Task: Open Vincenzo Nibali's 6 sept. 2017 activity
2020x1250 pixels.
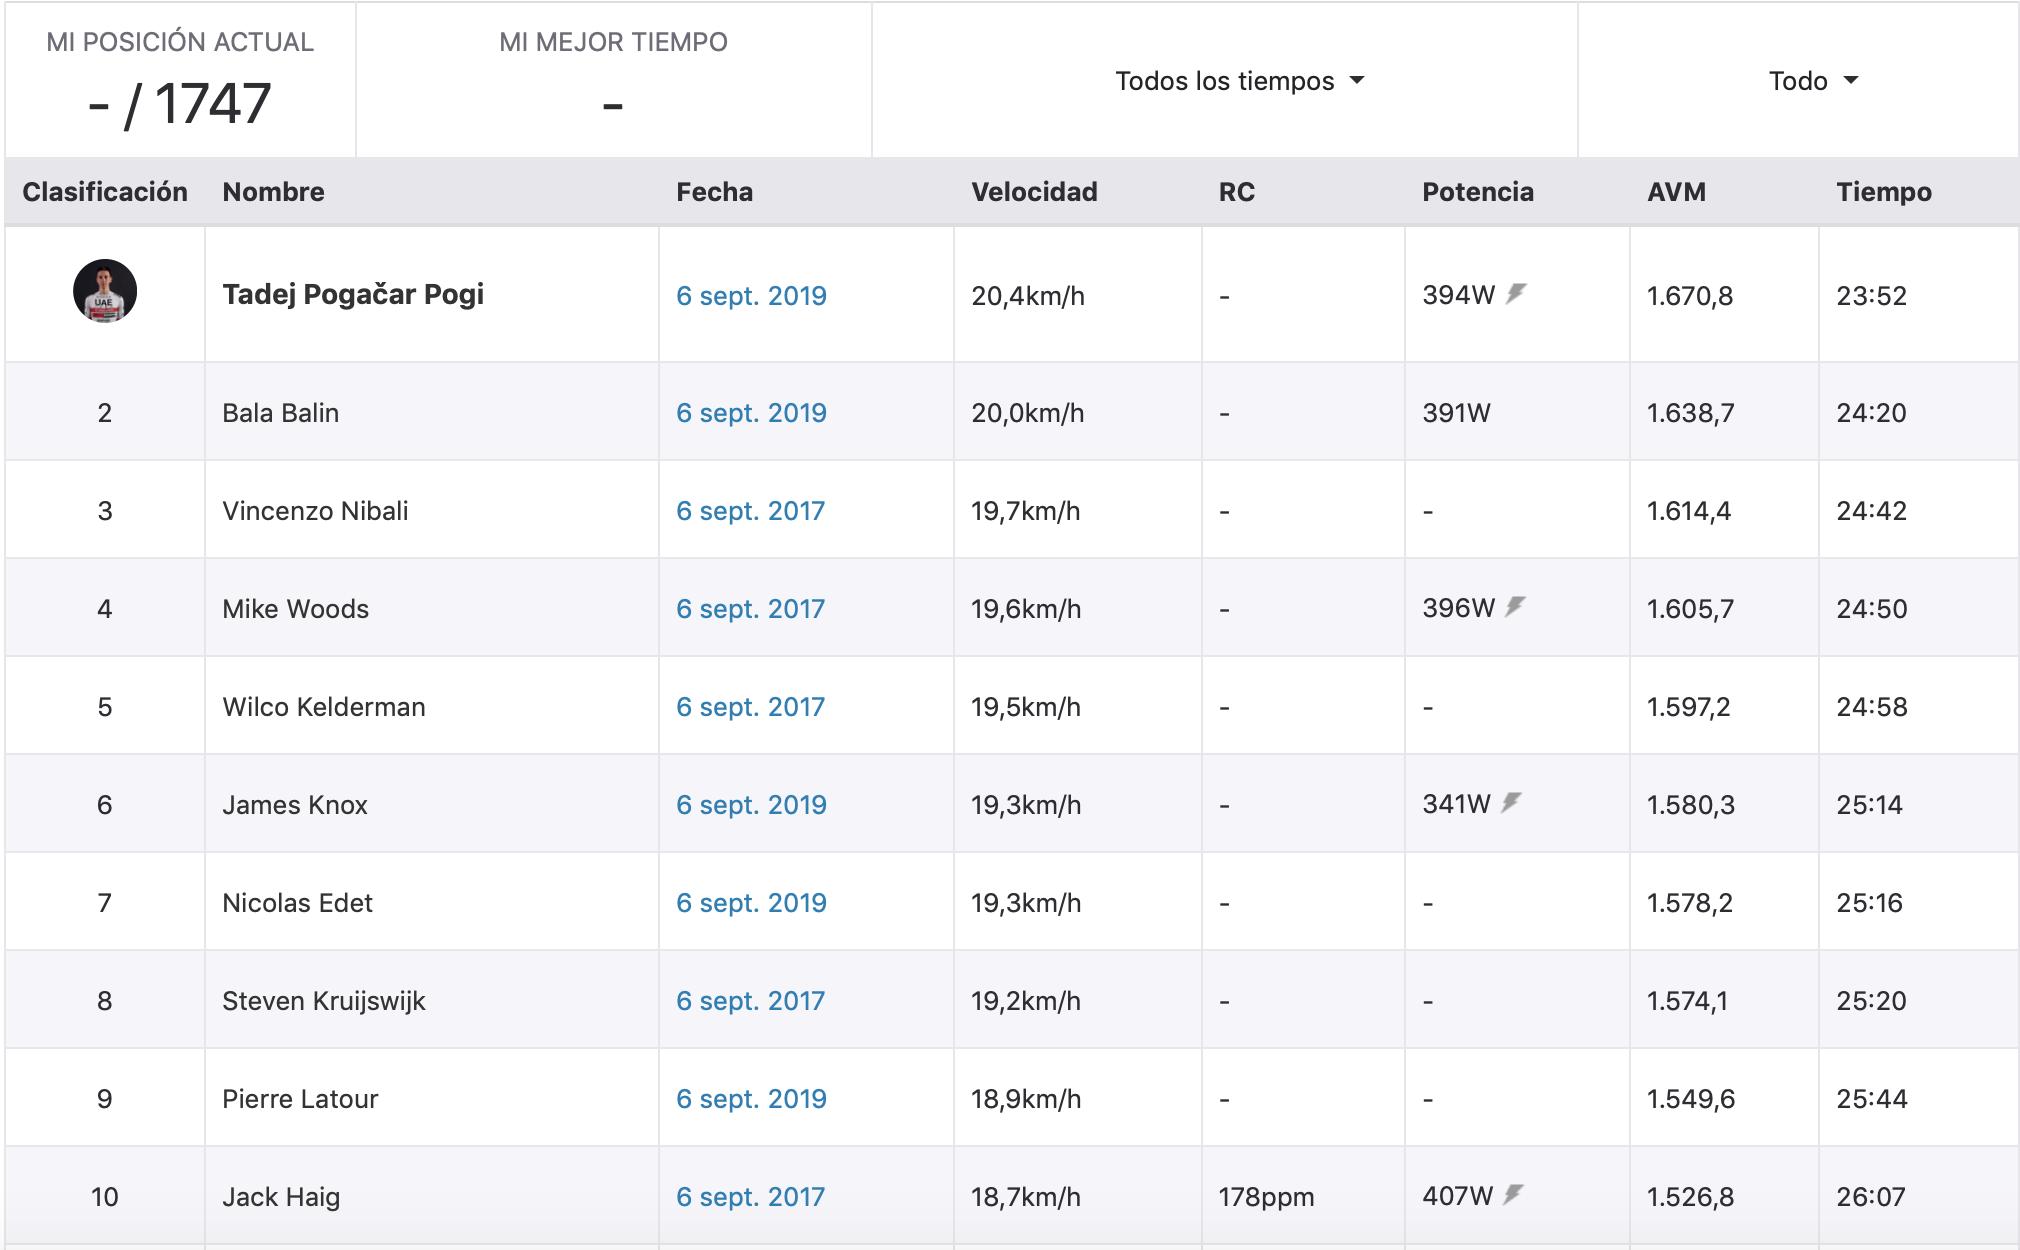Action: click(750, 511)
